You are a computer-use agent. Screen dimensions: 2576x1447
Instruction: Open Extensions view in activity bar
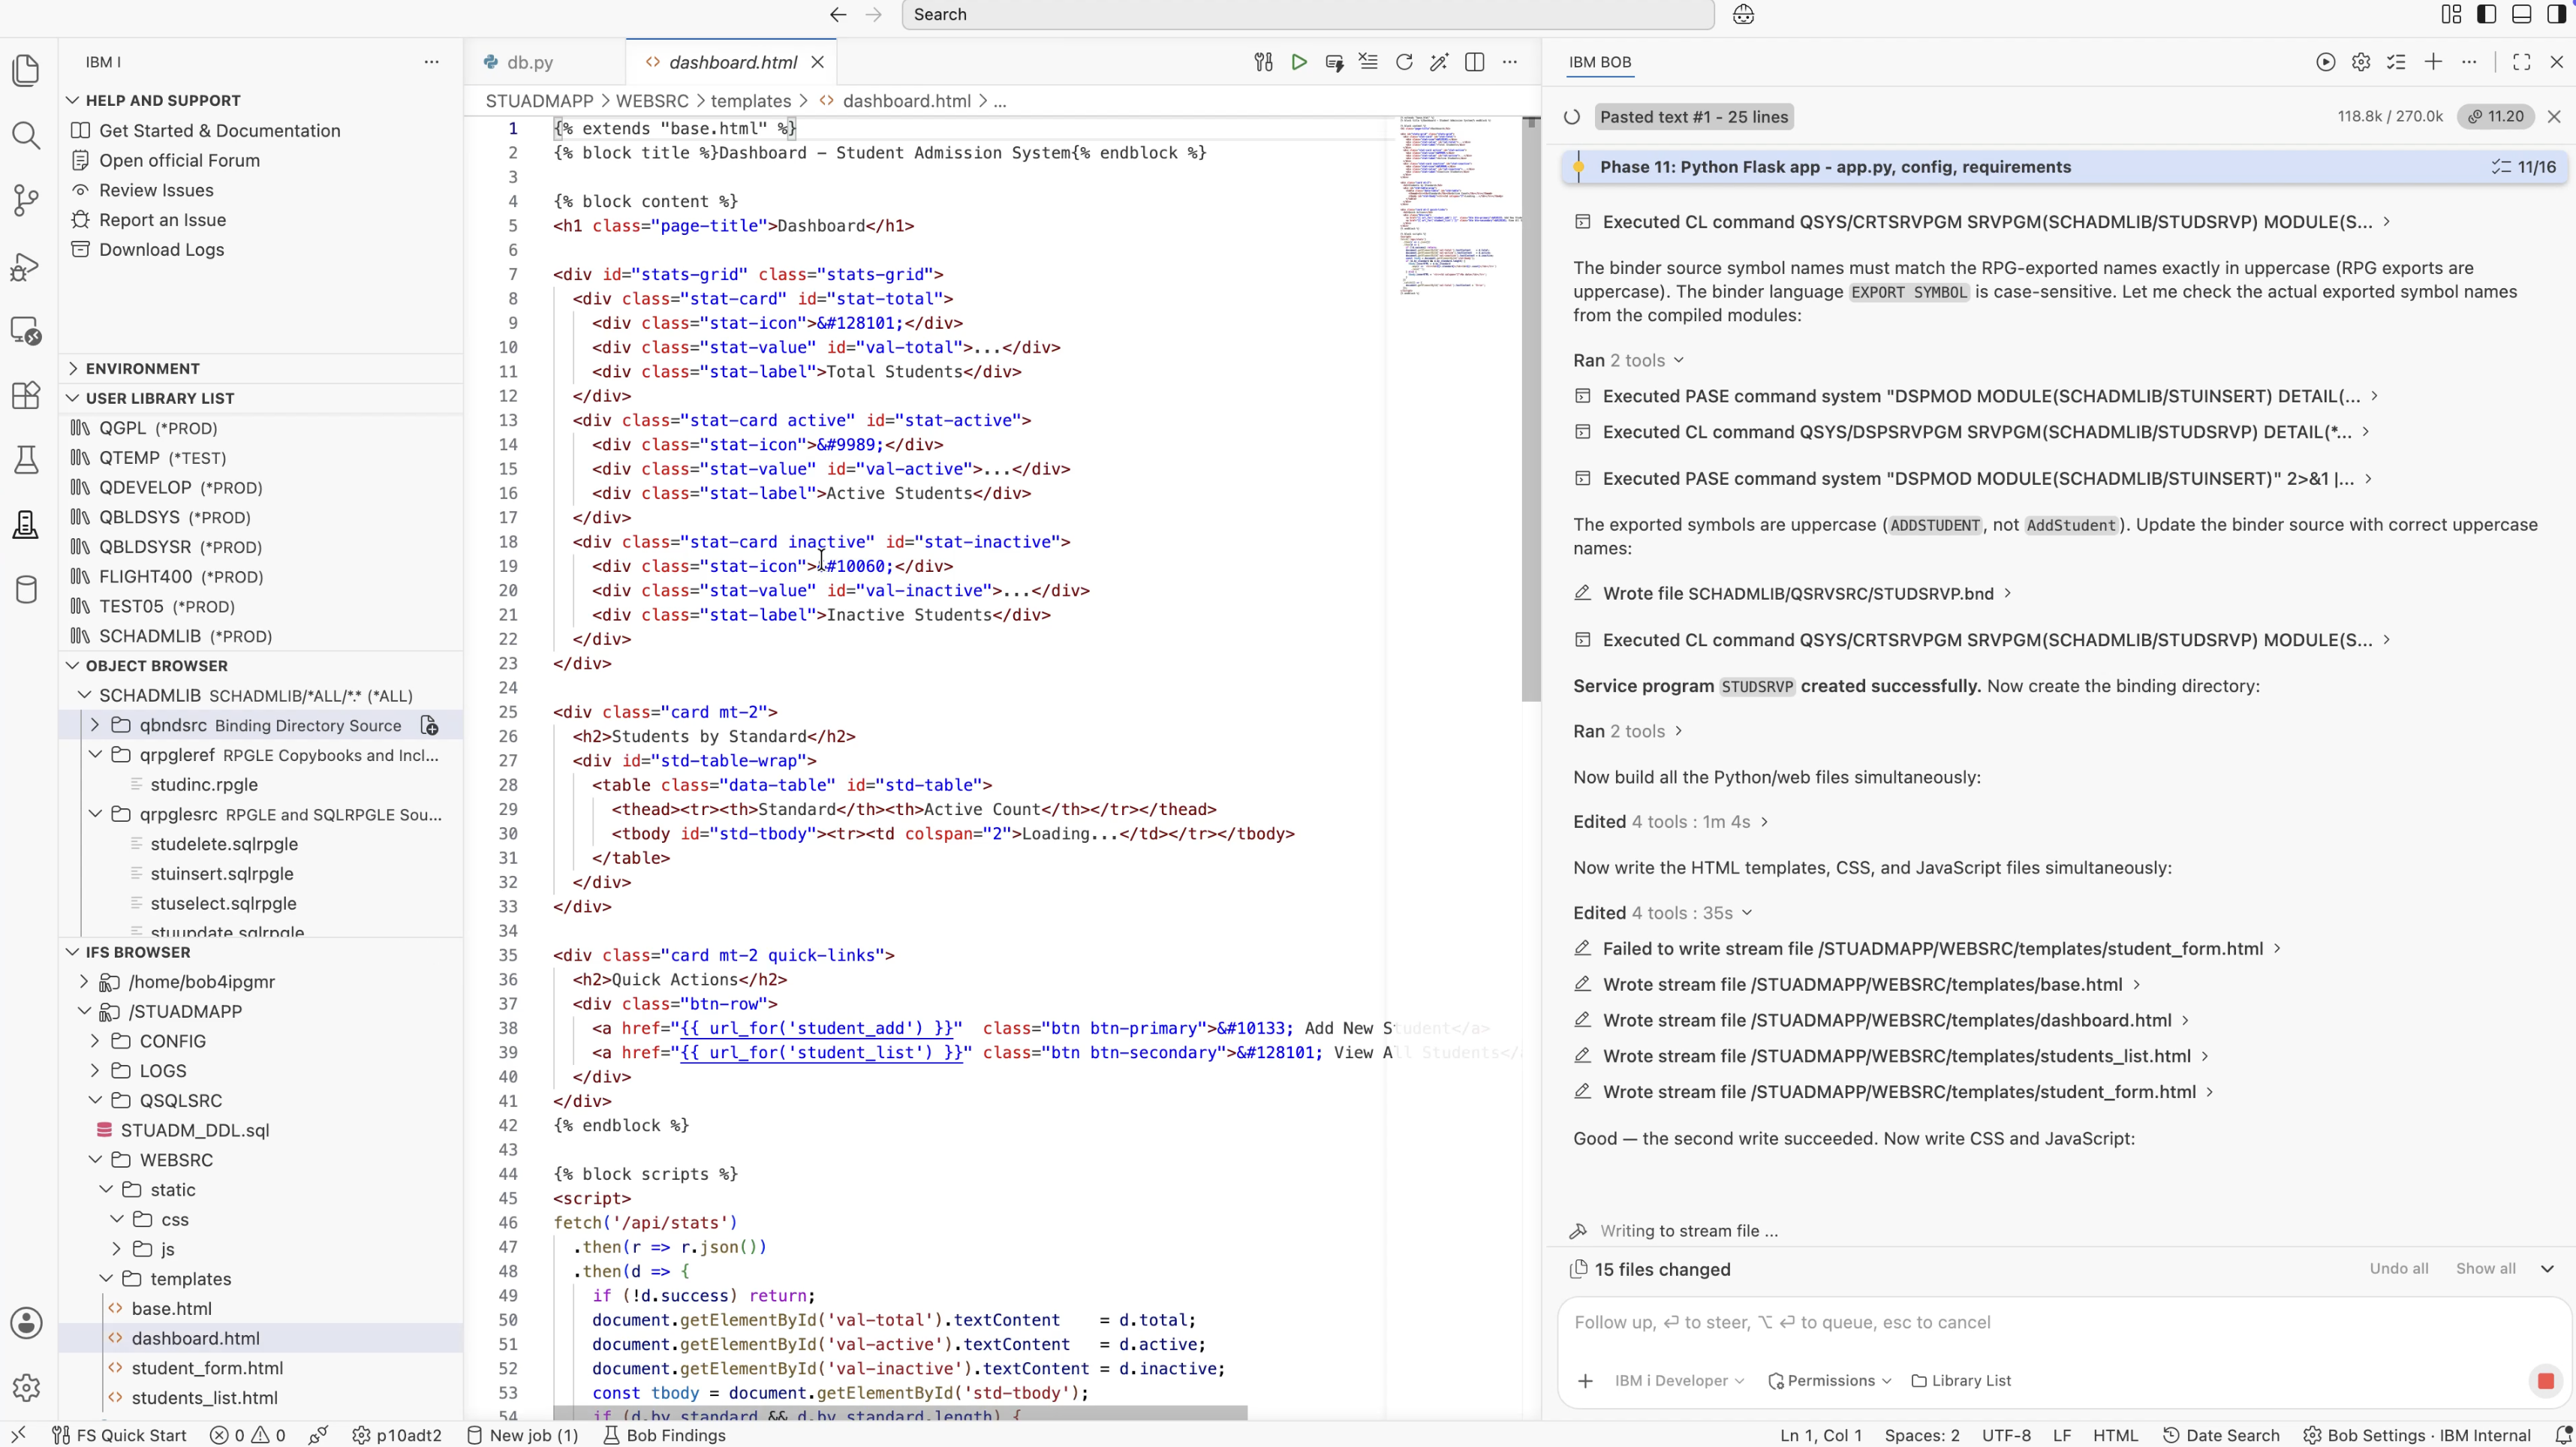tap(26, 395)
